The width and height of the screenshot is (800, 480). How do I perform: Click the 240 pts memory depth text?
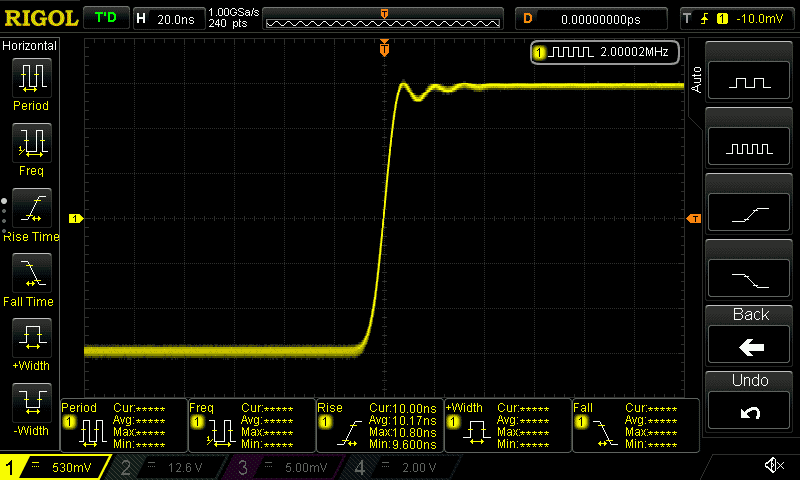pyautogui.click(x=228, y=23)
